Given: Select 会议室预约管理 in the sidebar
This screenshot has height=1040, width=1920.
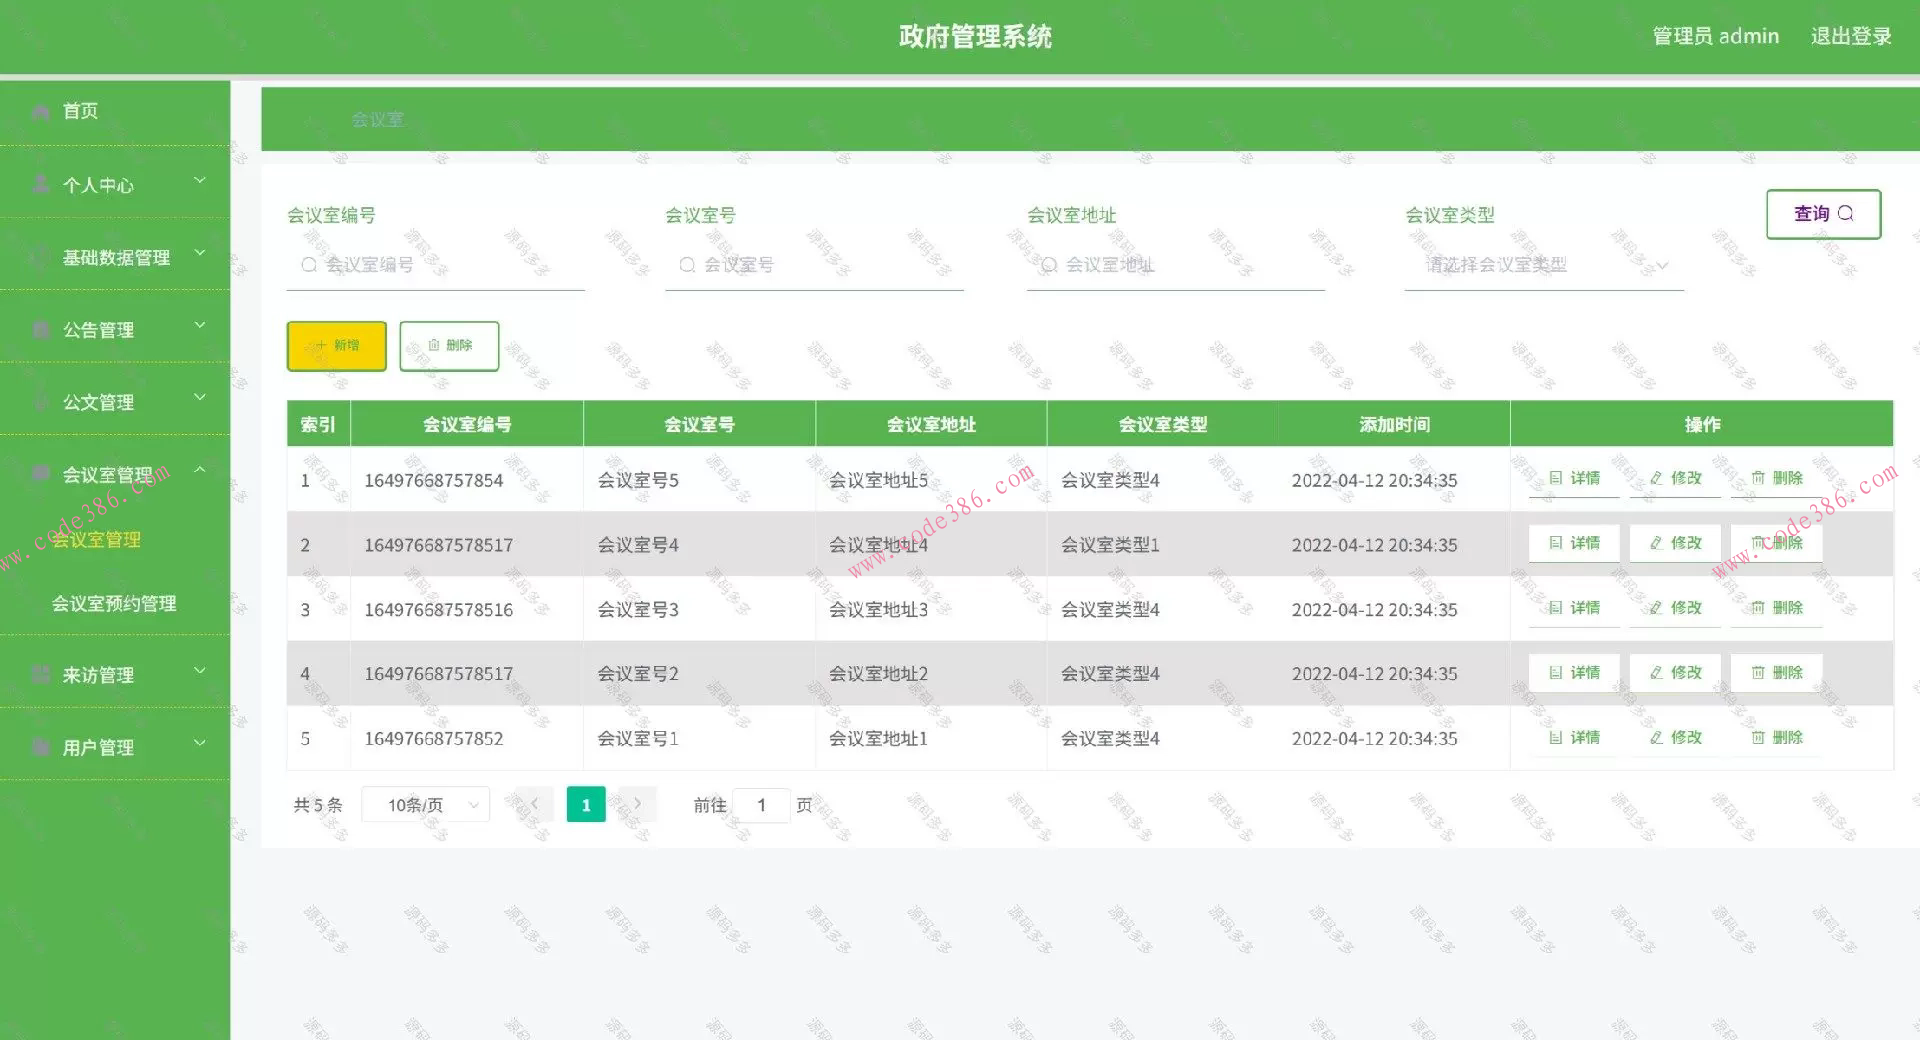Looking at the screenshot, I should pyautogui.click(x=115, y=603).
